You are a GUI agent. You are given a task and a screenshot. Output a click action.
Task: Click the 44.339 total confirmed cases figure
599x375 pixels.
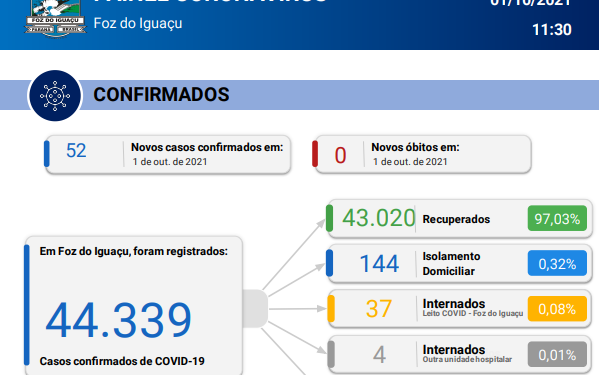pos(118,320)
